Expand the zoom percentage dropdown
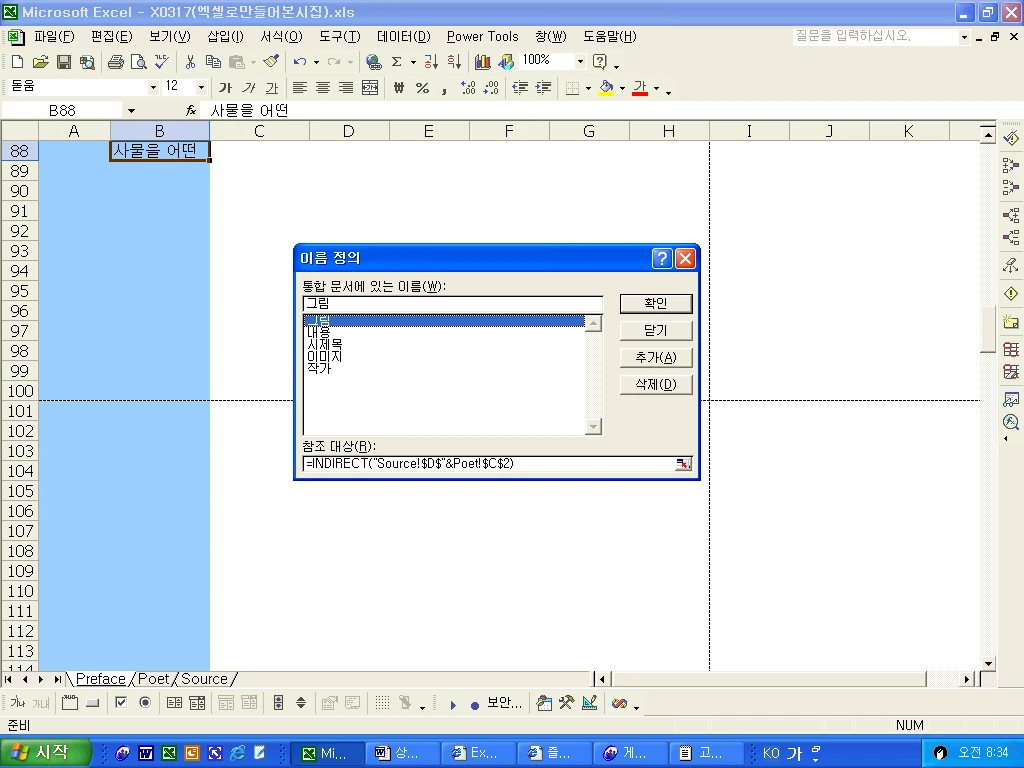This screenshot has width=1024, height=768. pyautogui.click(x=580, y=61)
